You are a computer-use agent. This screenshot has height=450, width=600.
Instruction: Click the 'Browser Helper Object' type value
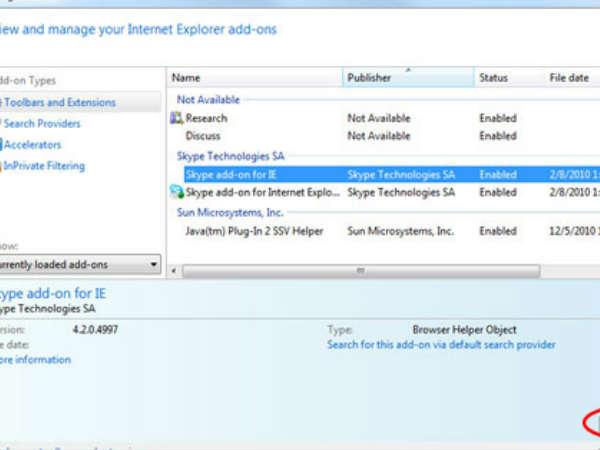tap(465, 329)
